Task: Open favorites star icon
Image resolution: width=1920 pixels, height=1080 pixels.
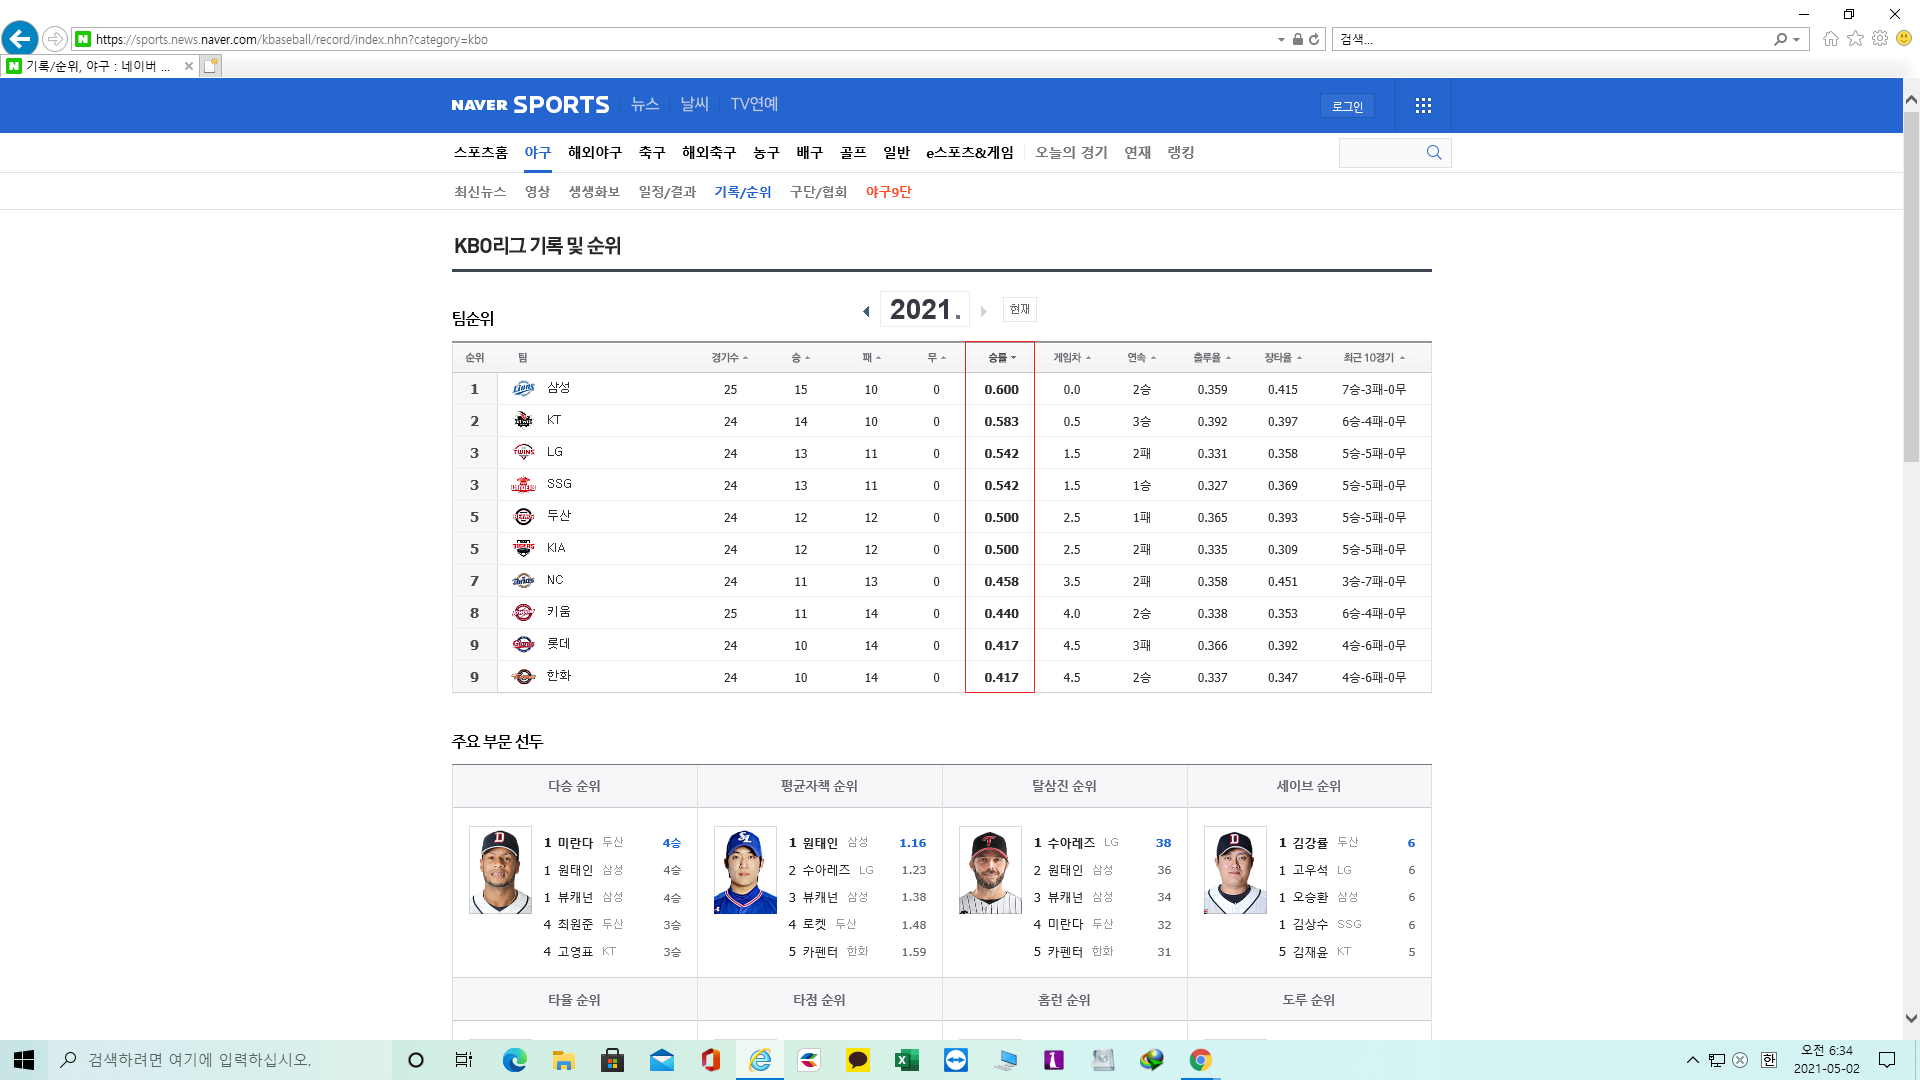Action: click(x=1856, y=39)
